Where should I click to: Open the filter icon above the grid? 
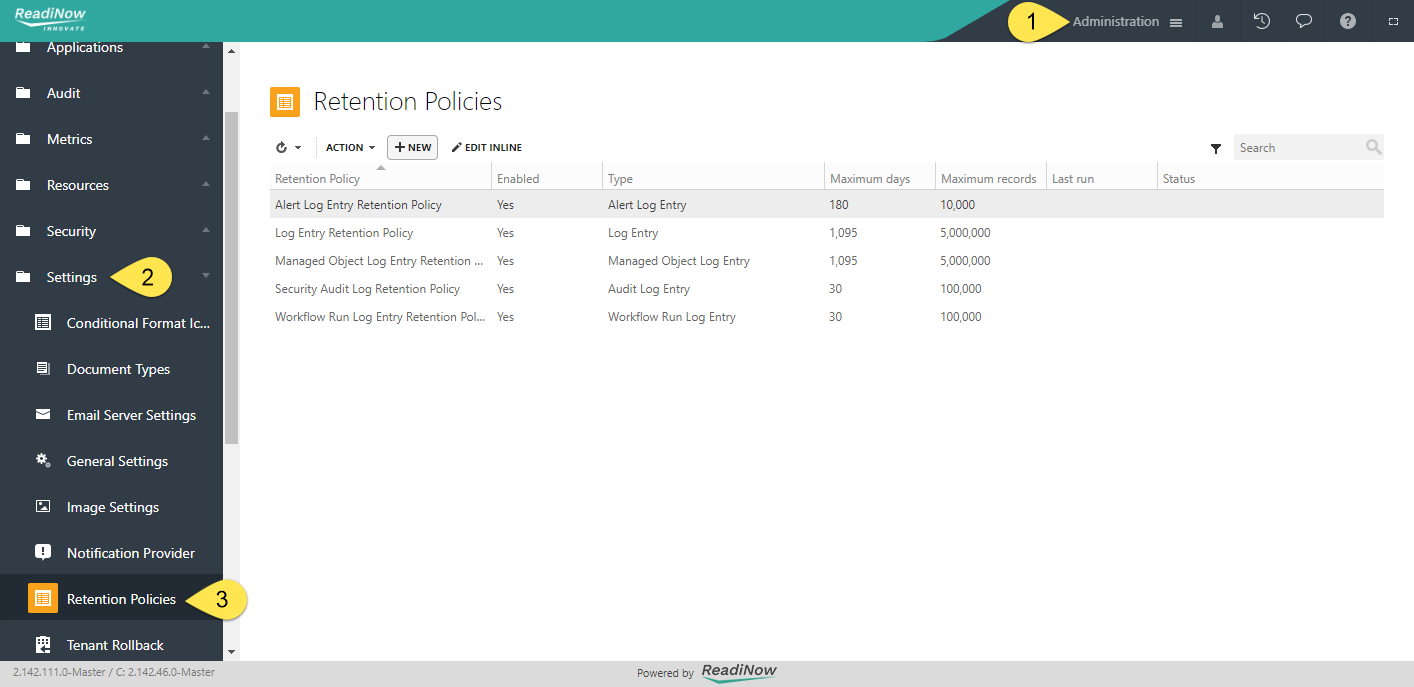[1216, 147]
